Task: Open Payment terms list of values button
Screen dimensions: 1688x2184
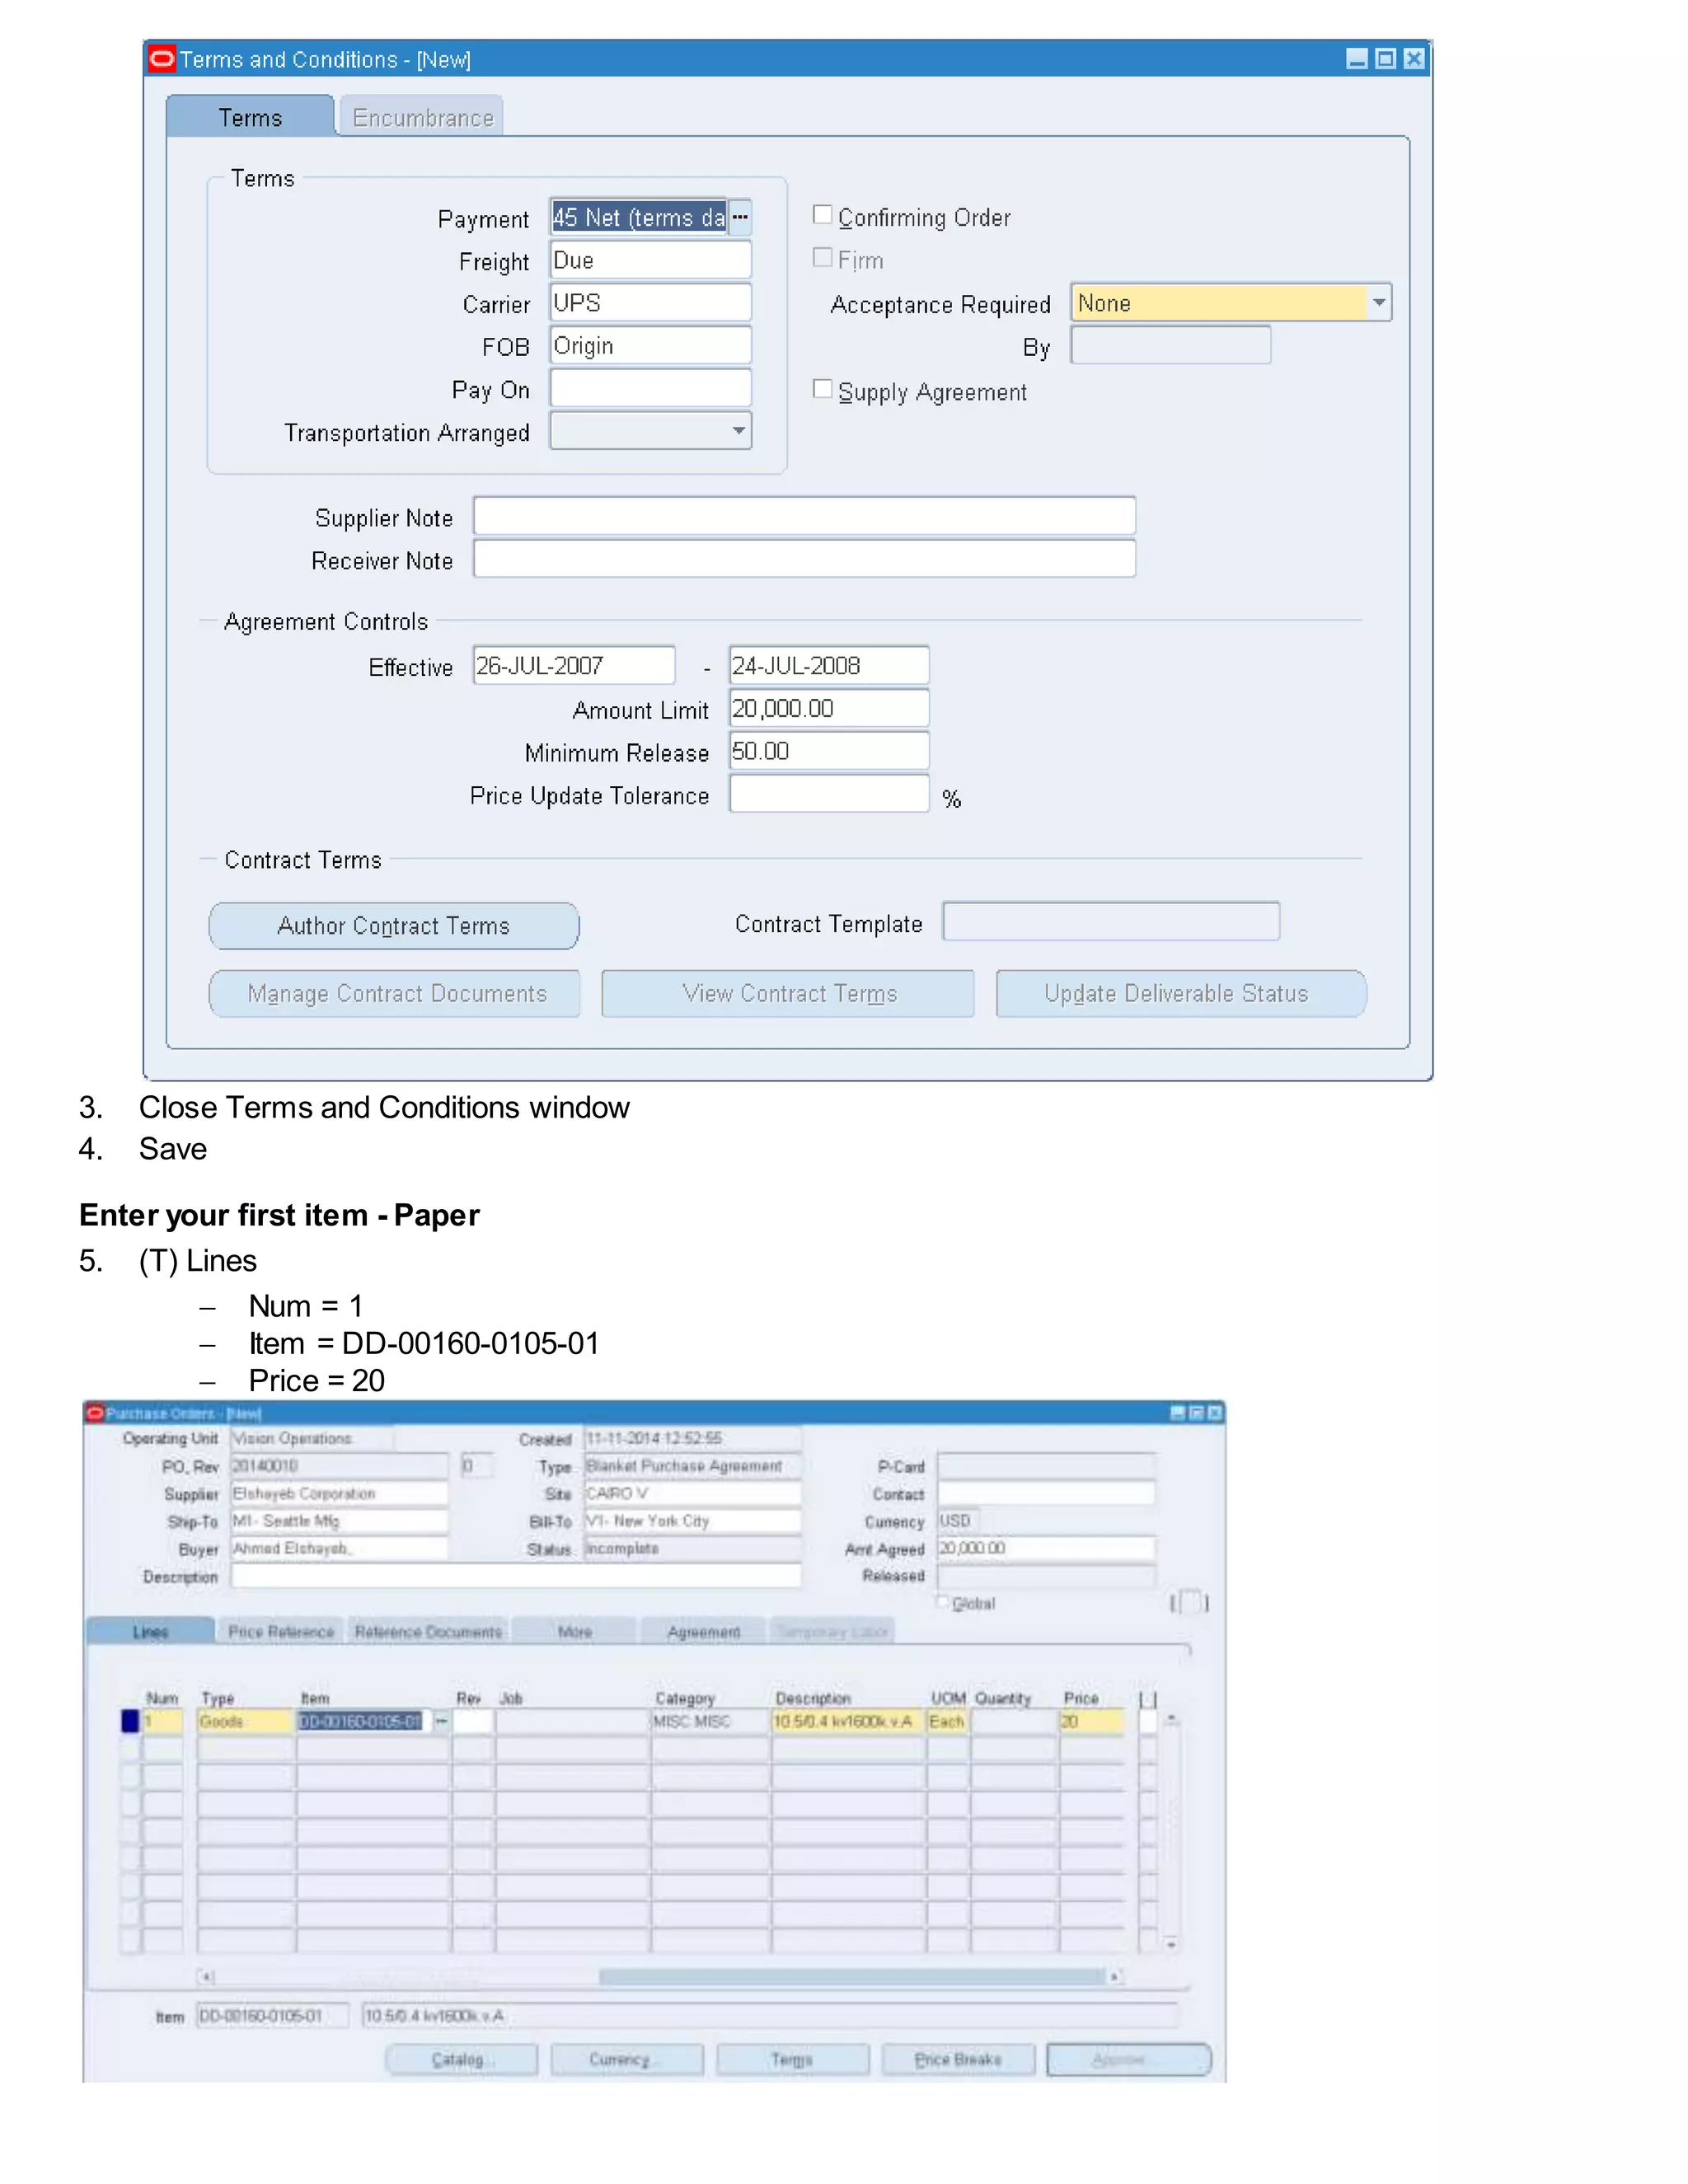Action: click(740, 217)
